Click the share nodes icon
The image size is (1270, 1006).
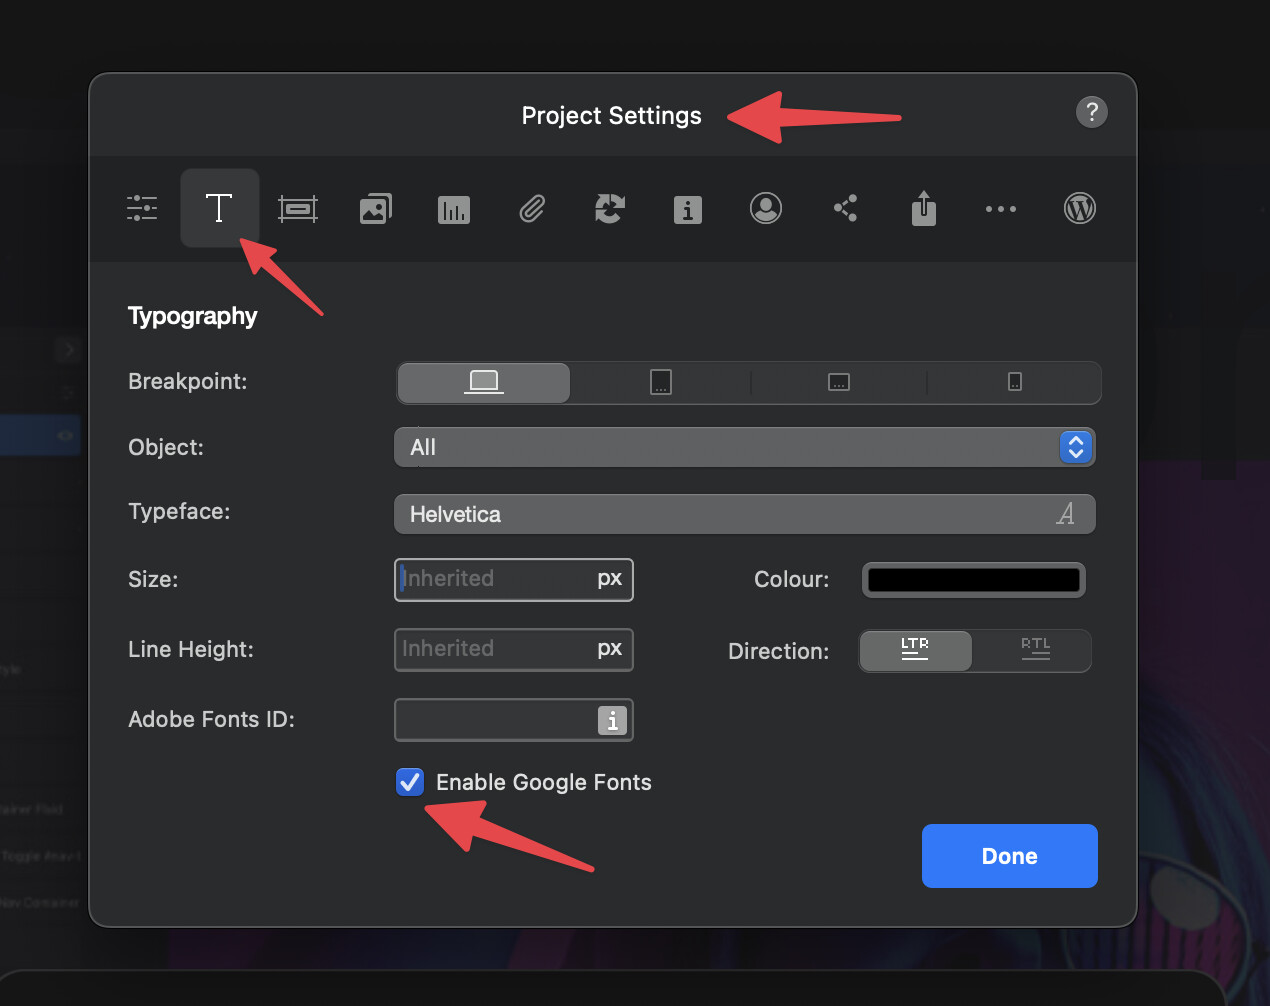click(845, 208)
